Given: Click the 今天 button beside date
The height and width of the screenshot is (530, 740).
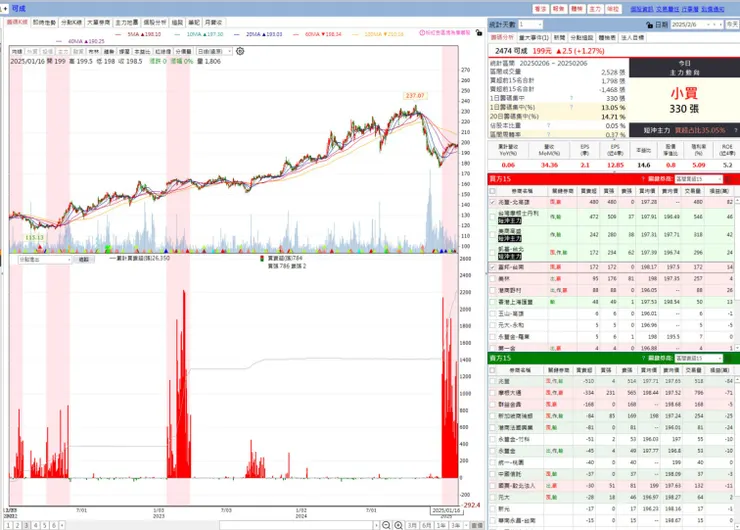Looking at the screenshot, I should pyautogui.click(x=732, y=25).
